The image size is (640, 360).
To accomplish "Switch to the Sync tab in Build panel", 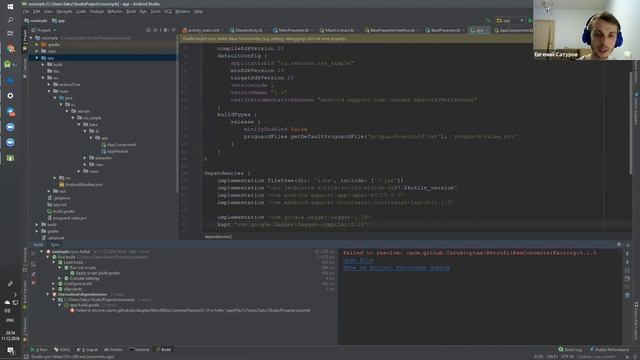I will (55, 244).
